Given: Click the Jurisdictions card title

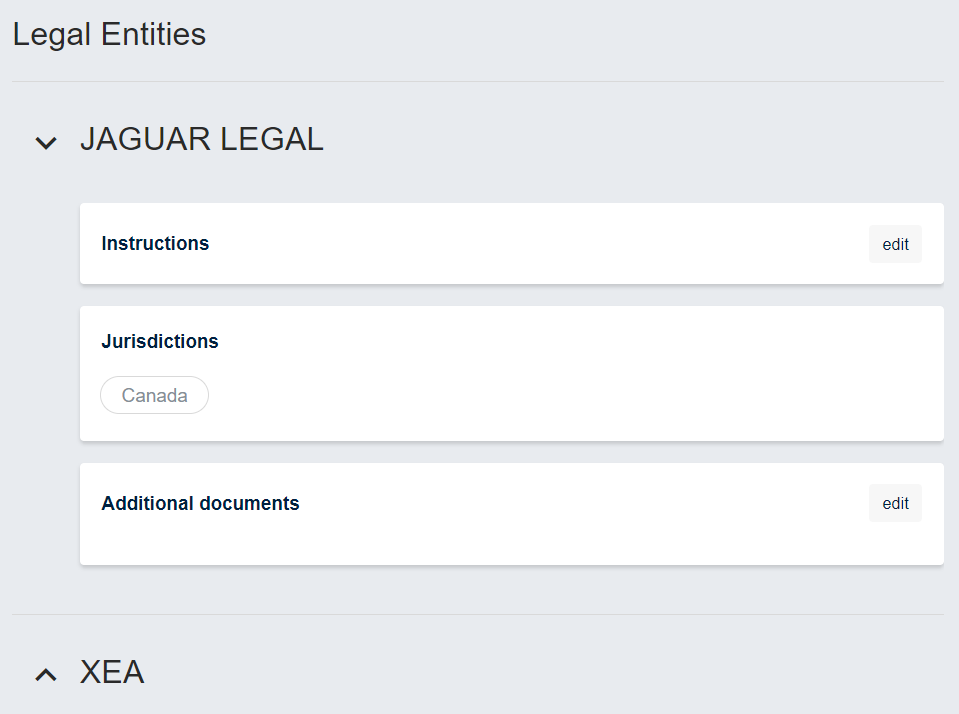Looking at the screenshot, I should pos(160,341).
